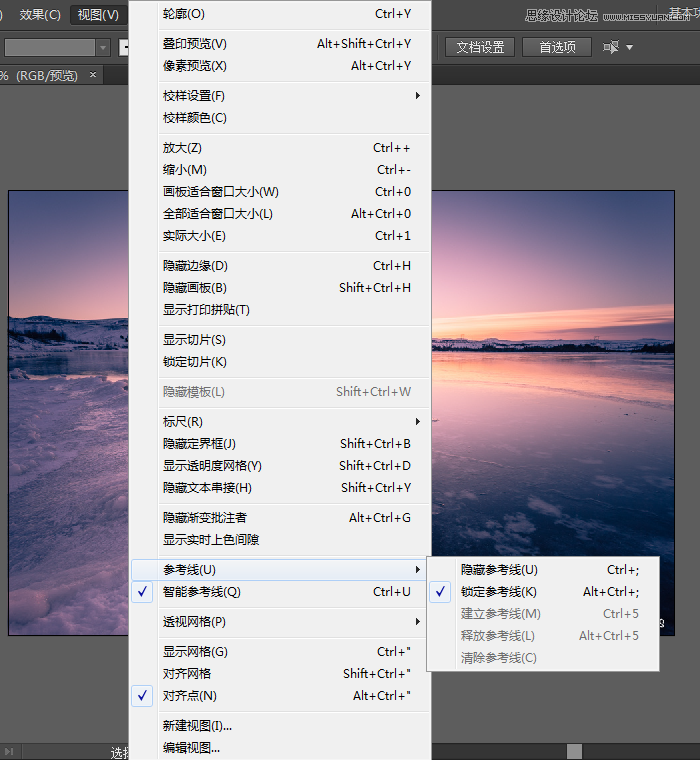Toggle 对齐点(N) snap to point
Screen dimensions: 700x760
pos(281,696)
